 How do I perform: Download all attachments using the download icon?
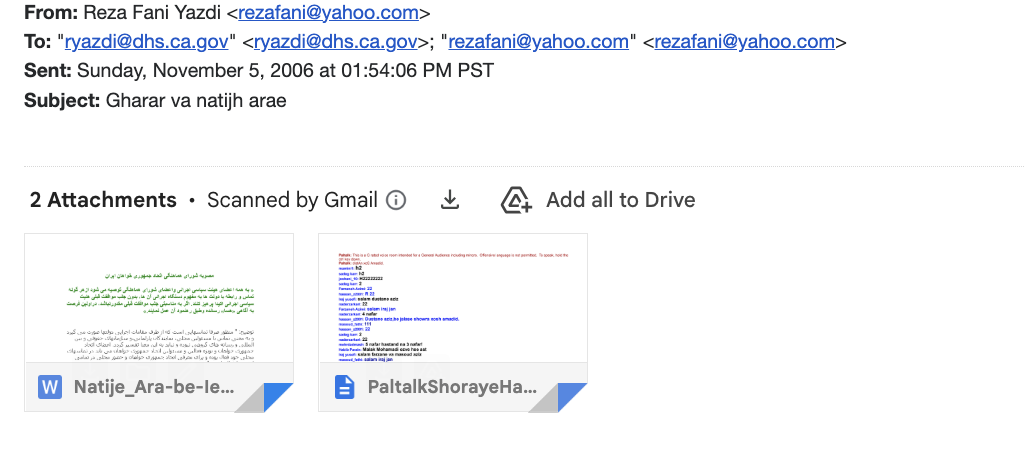(x=450, y=200)
